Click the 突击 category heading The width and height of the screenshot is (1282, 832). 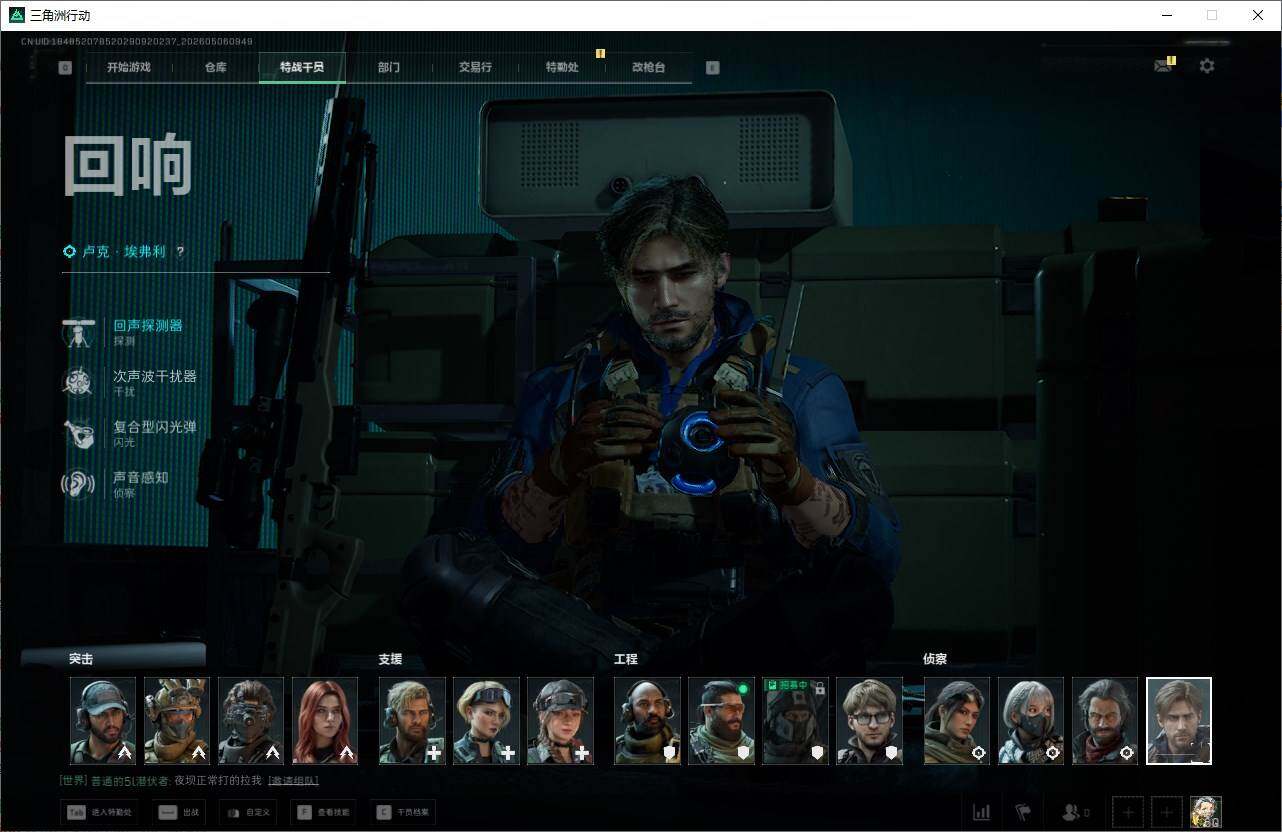[81, 659]
